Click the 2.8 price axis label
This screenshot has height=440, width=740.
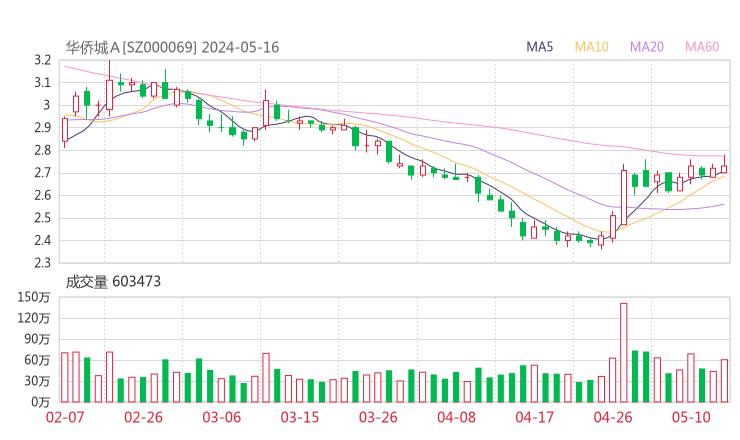tap(42, 150)
